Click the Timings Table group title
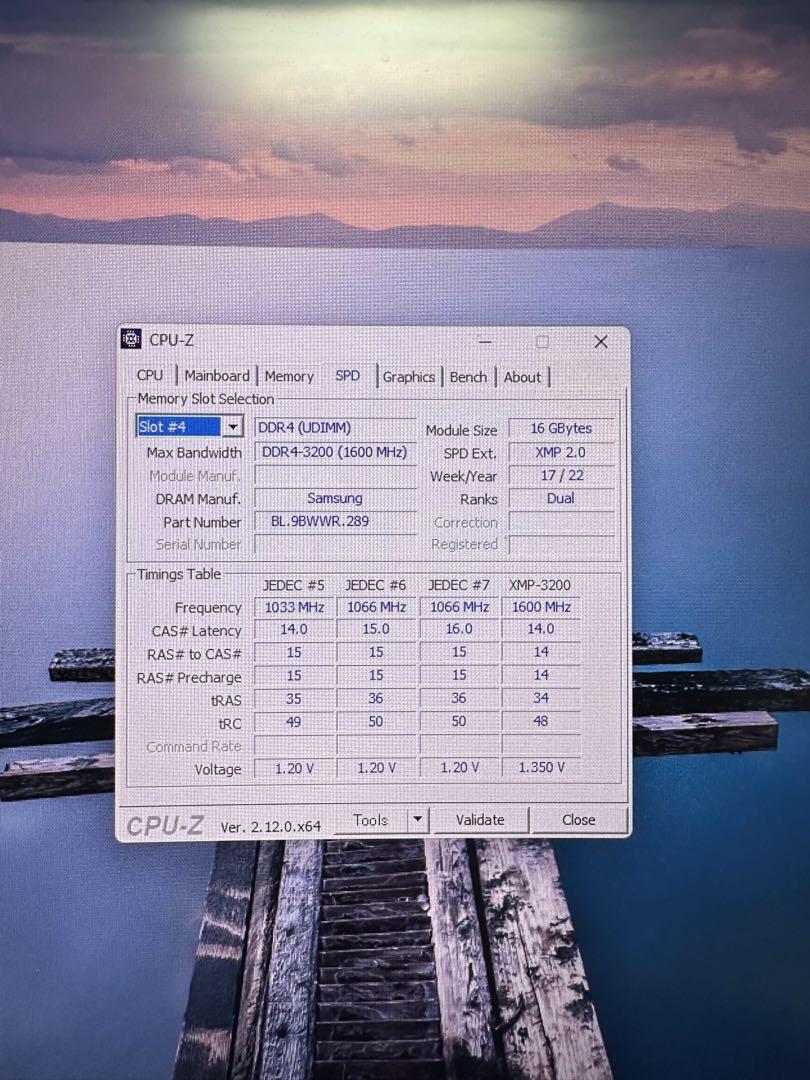 (x=179, y=574)
